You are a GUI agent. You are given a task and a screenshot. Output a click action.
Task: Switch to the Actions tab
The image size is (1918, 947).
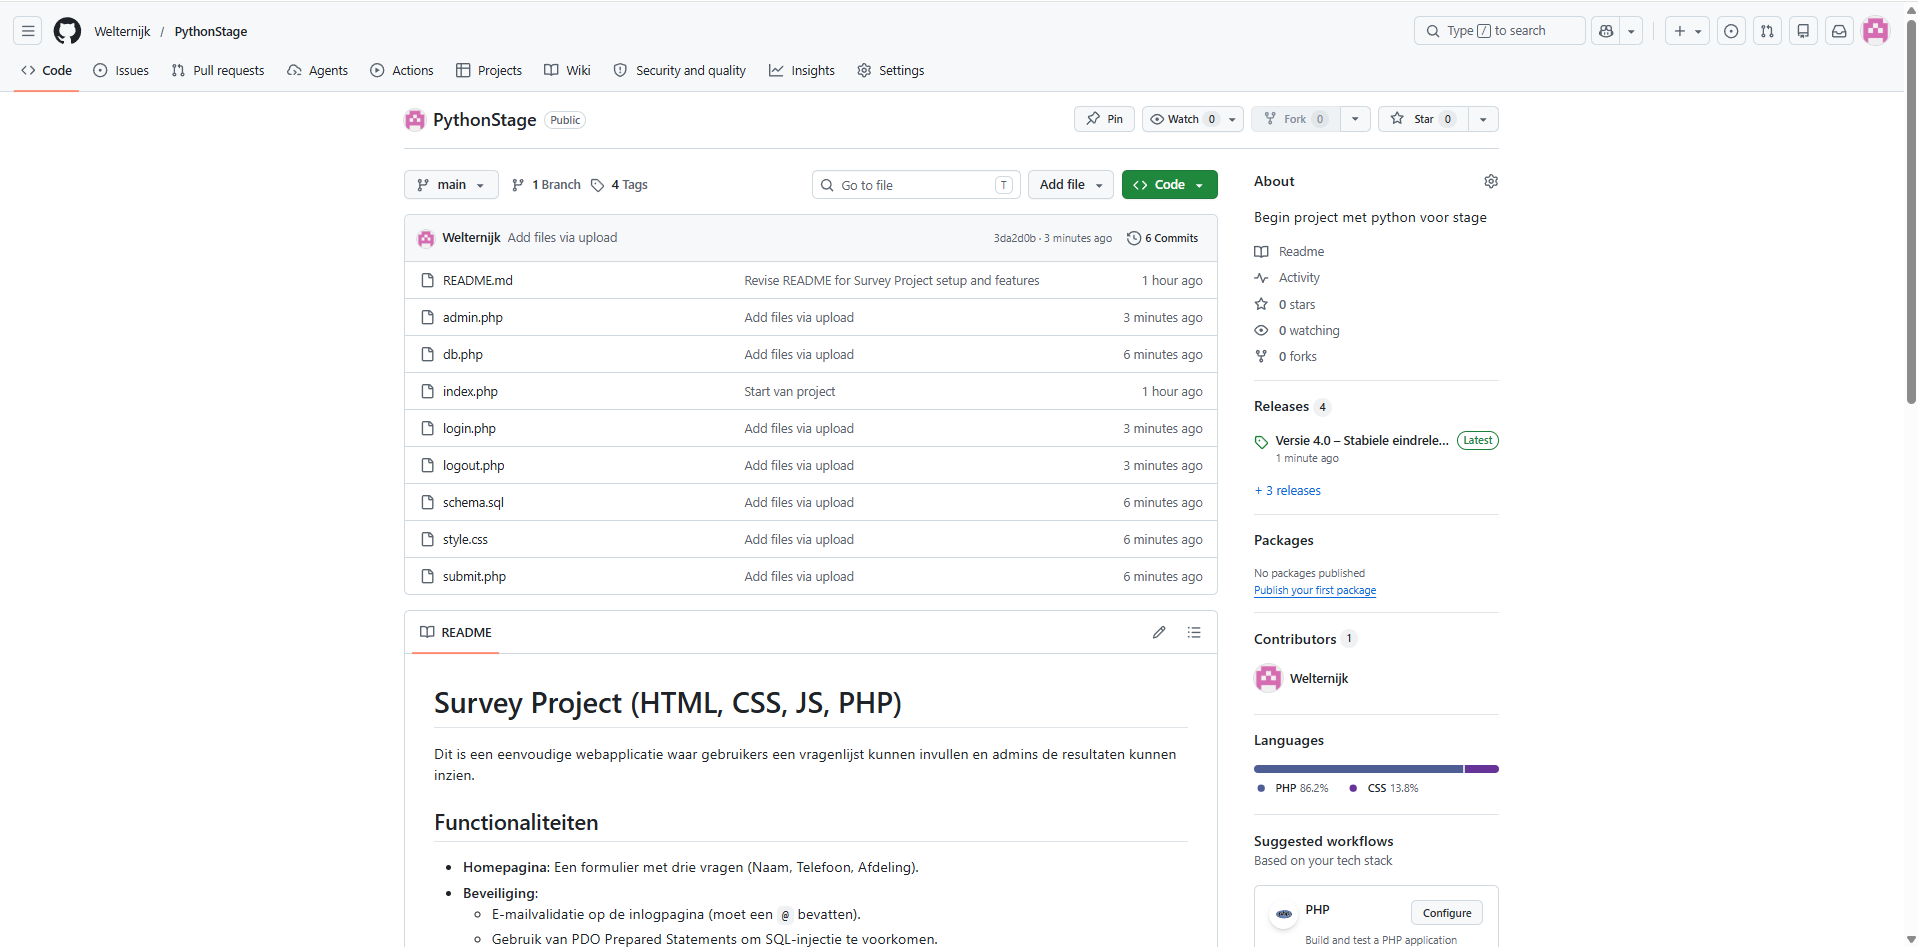coord(402,70)
